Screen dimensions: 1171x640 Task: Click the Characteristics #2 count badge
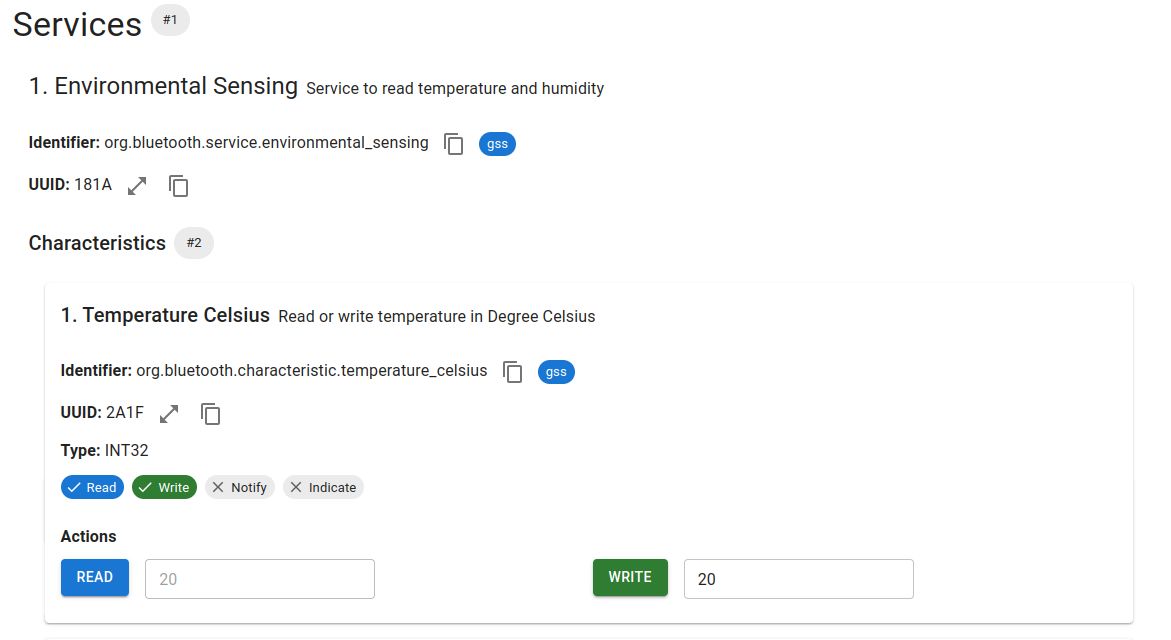click(x=194, y=243)
